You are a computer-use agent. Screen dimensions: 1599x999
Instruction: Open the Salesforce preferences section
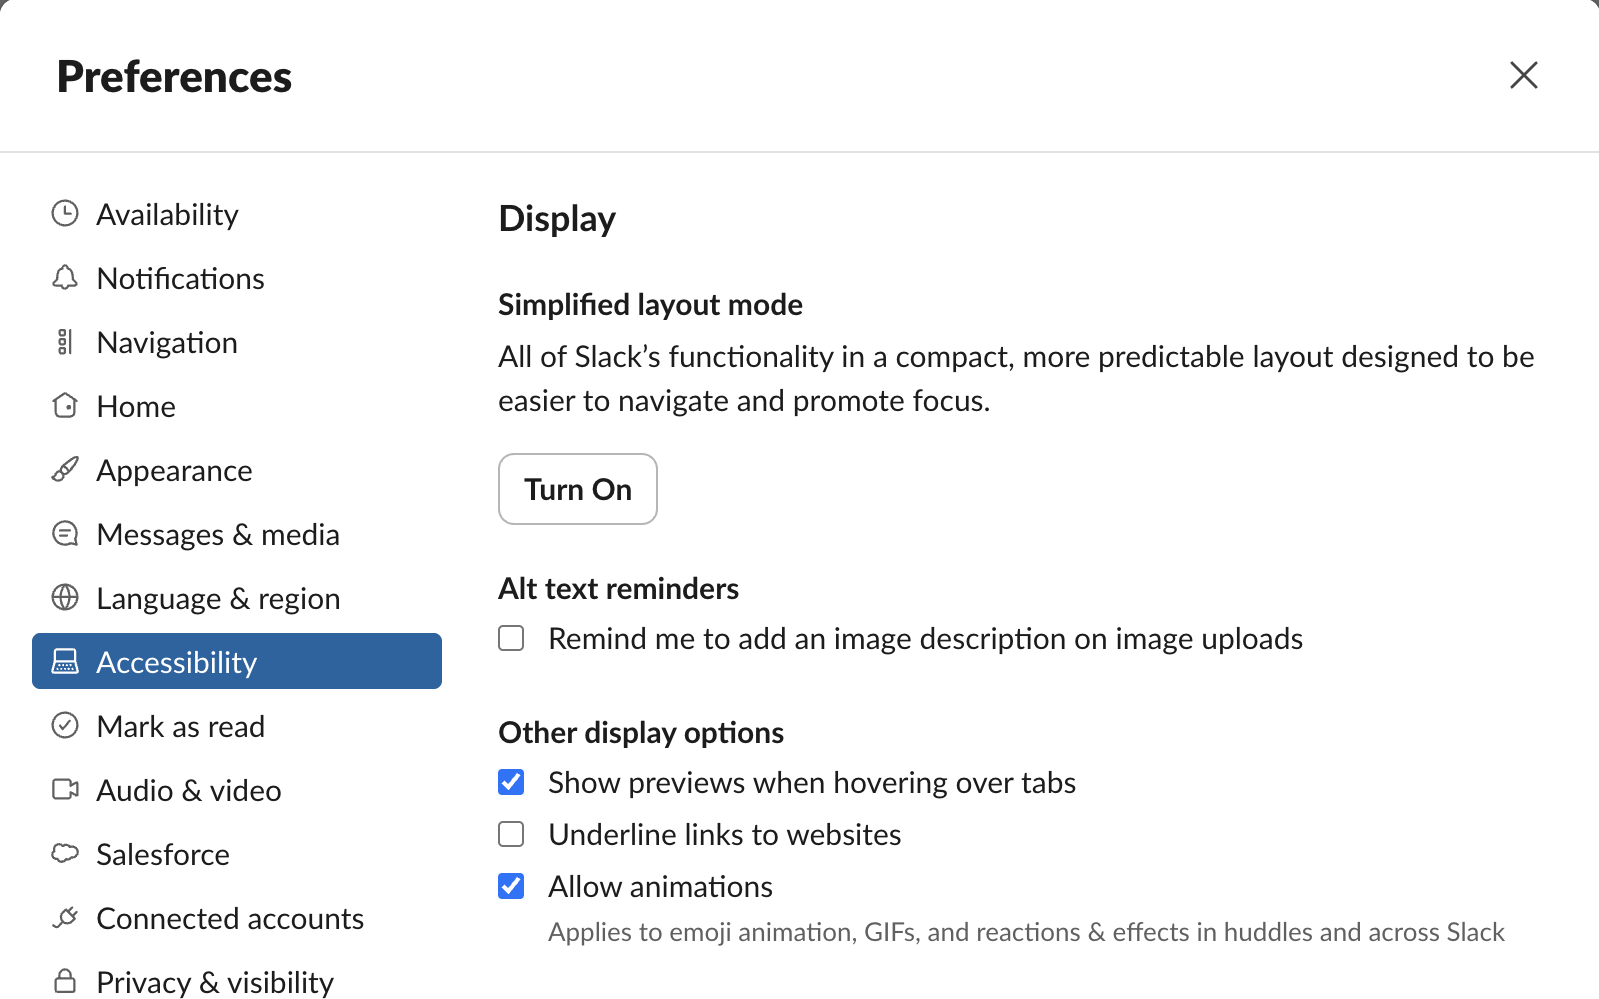237,854
